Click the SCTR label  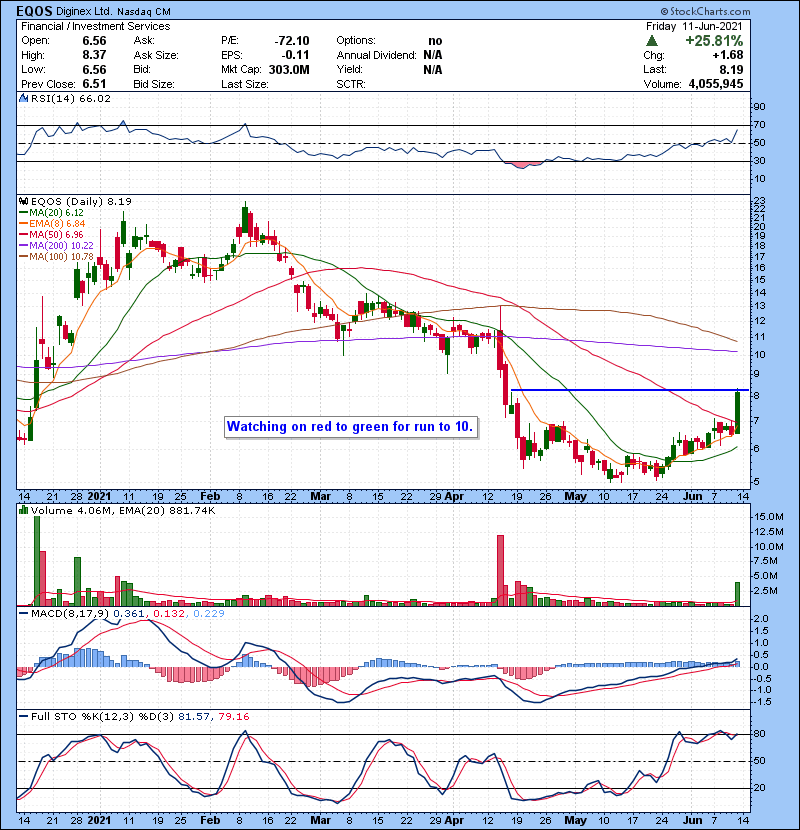pos(351,84)
